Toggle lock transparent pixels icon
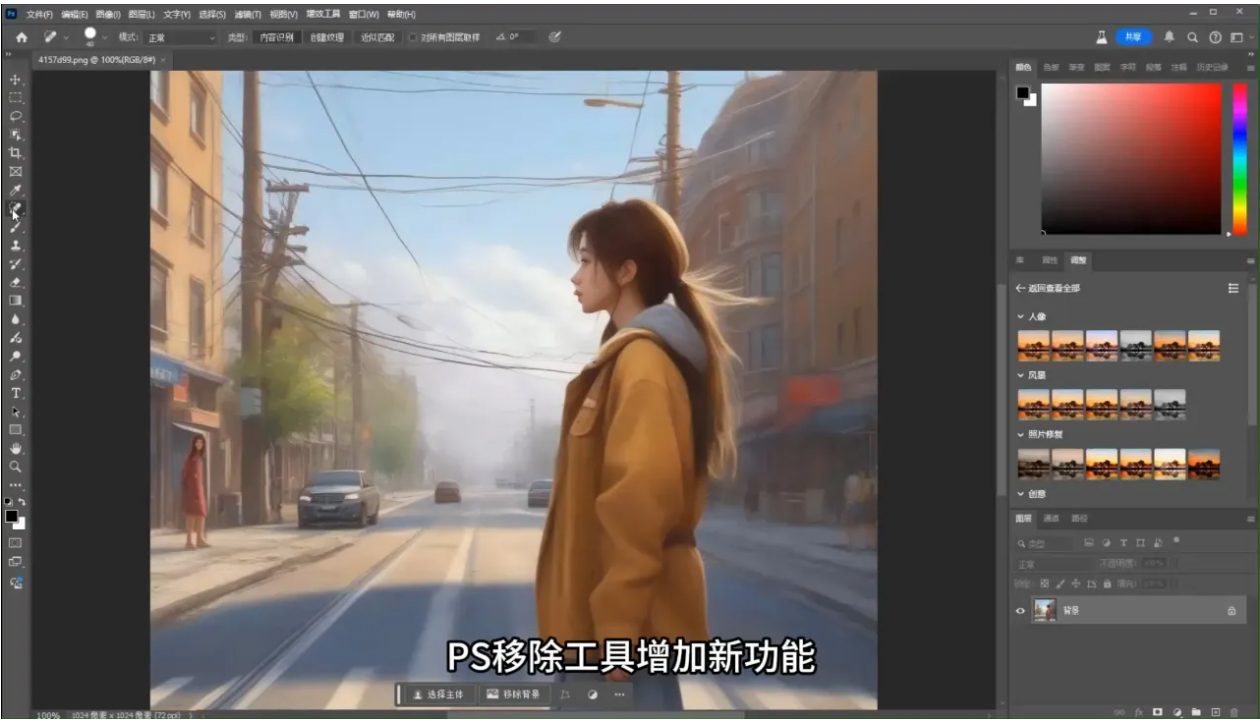The height and width of the screenshot is (724, 1260). pos(1045,583)
